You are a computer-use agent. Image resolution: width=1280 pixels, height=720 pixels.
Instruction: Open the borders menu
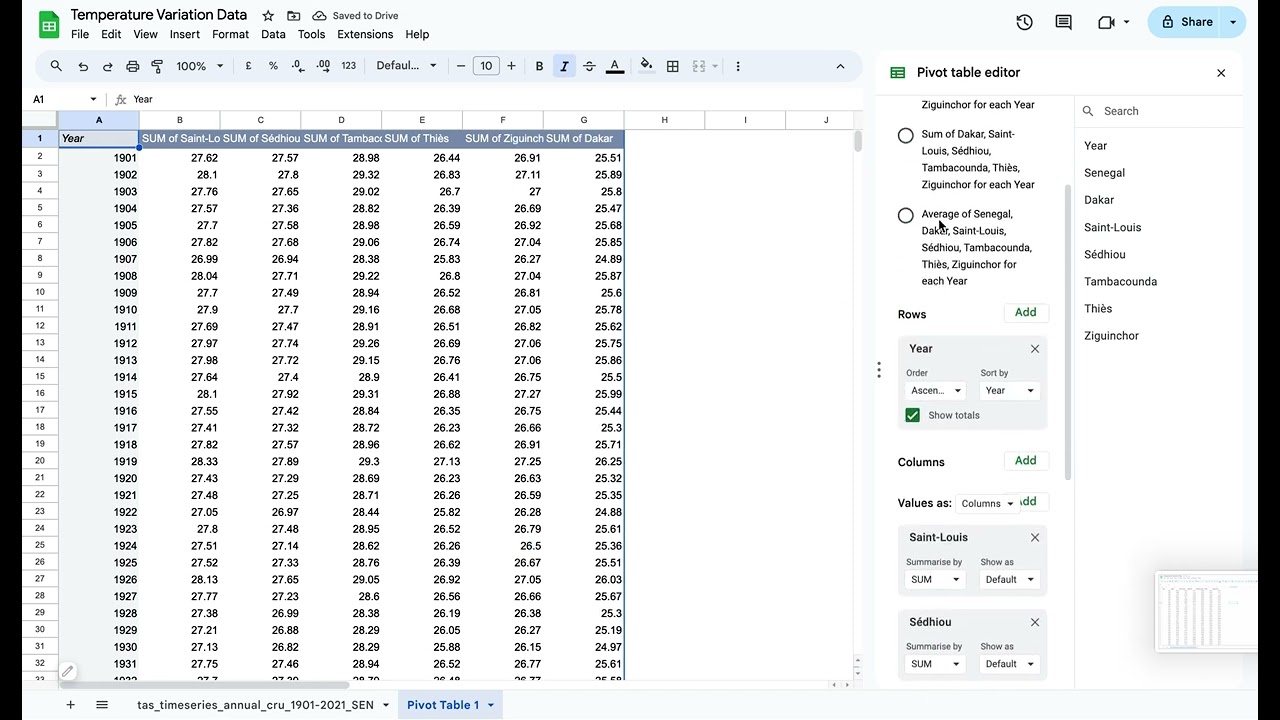point(673,66)
